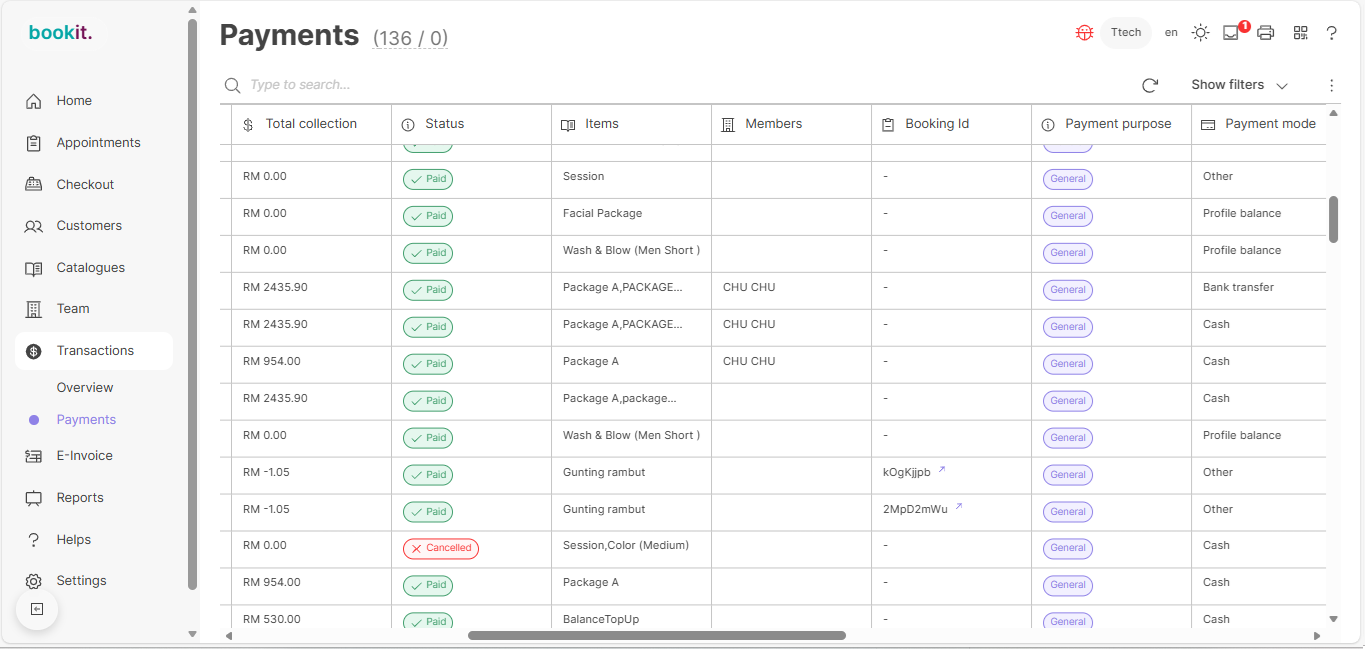Click the Ttech workspace chip

1125,32
